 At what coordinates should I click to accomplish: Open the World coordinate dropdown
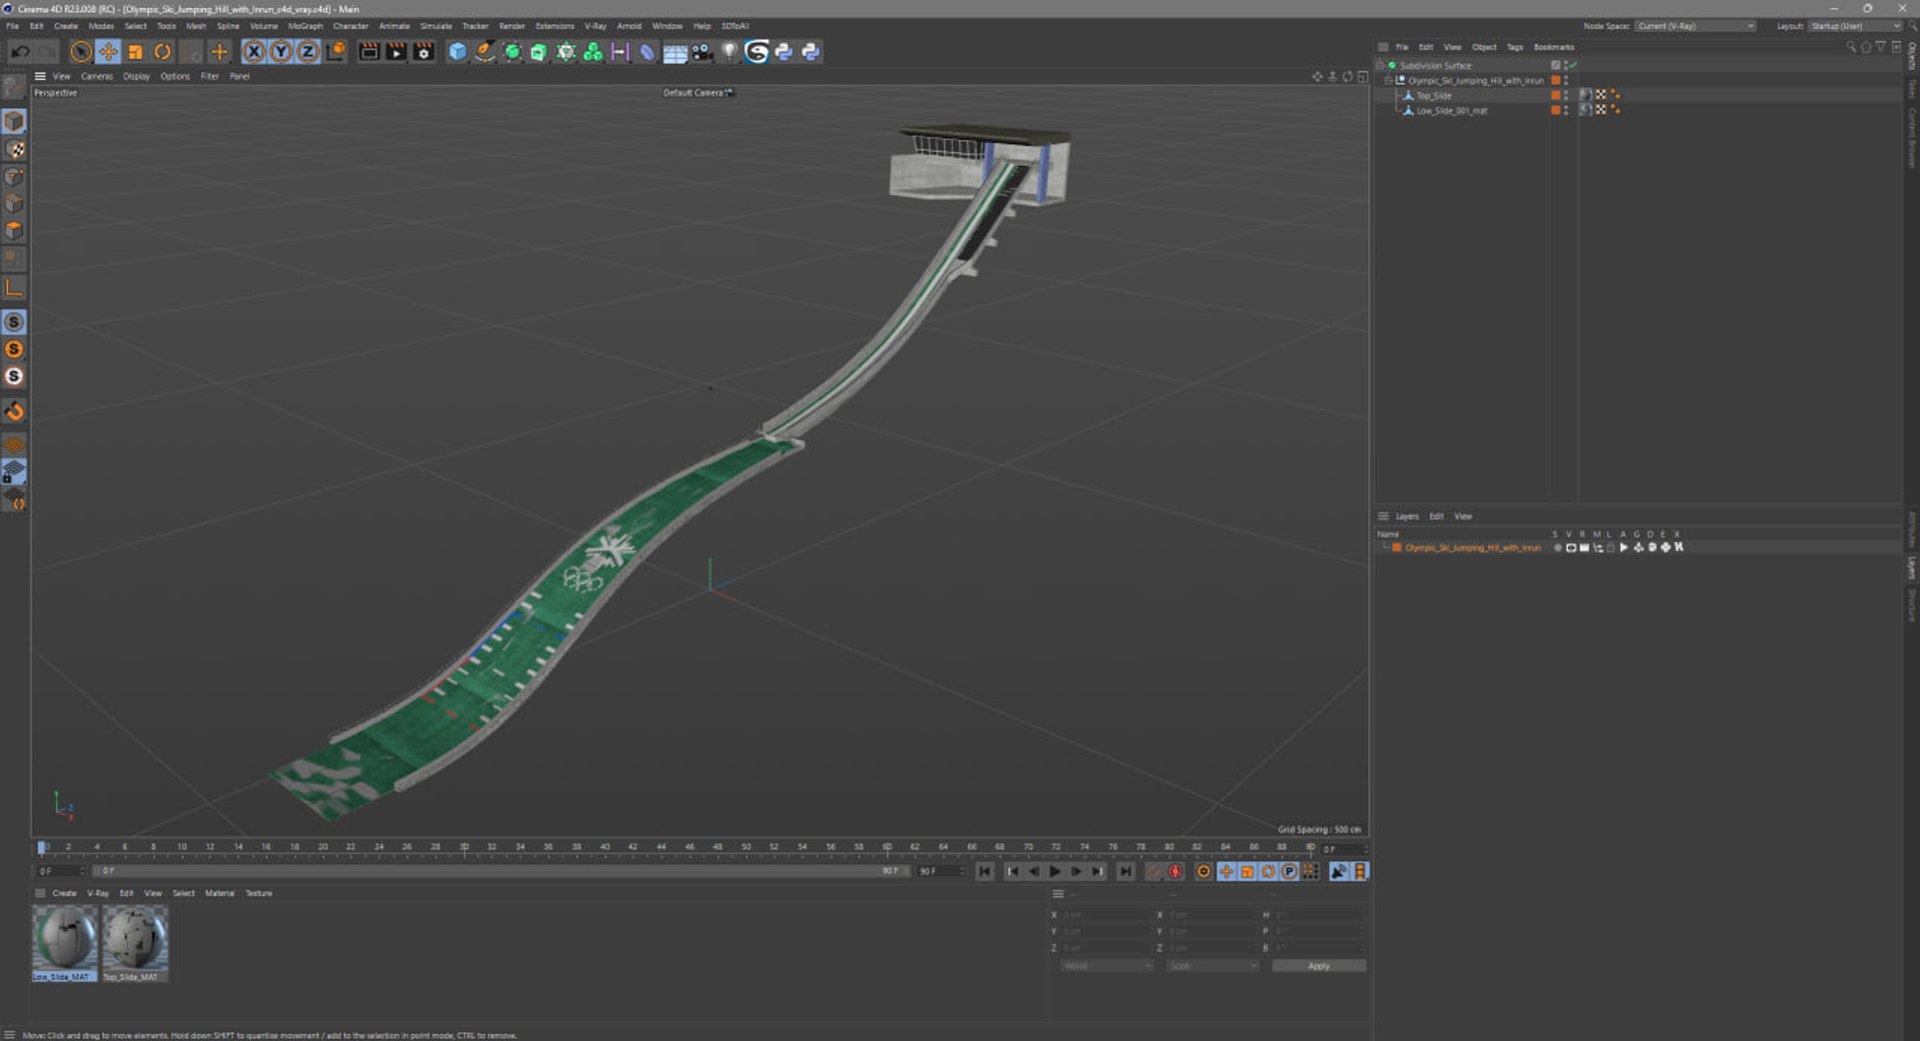click(1106, 966)
